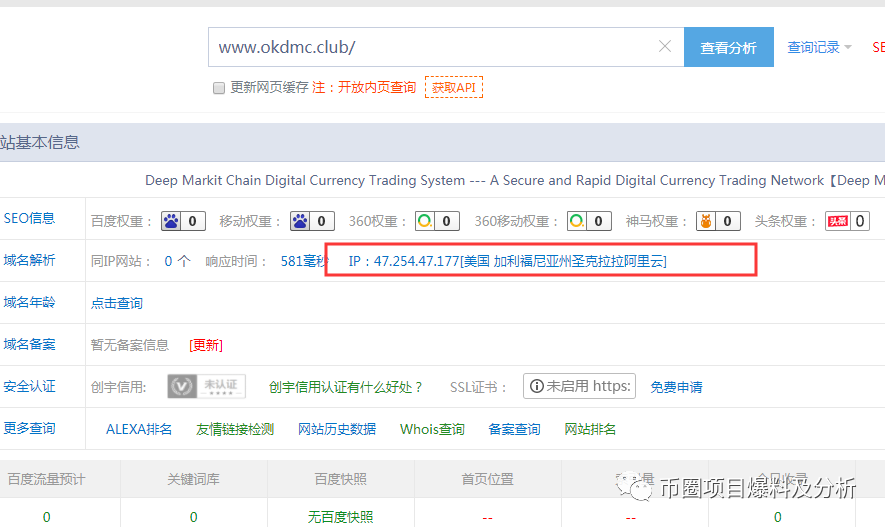Click the response time 581毫秒 value
The image size is (885, 527).
click(x=304, y=261)
